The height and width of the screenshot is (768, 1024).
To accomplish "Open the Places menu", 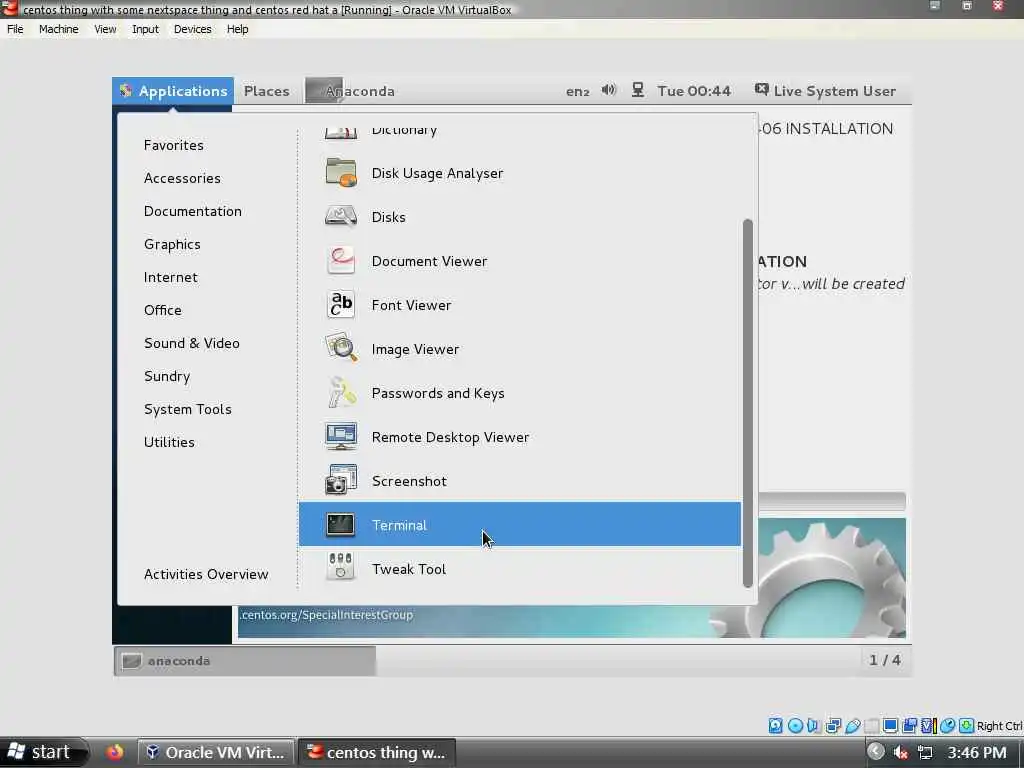I will click(266, 91).
